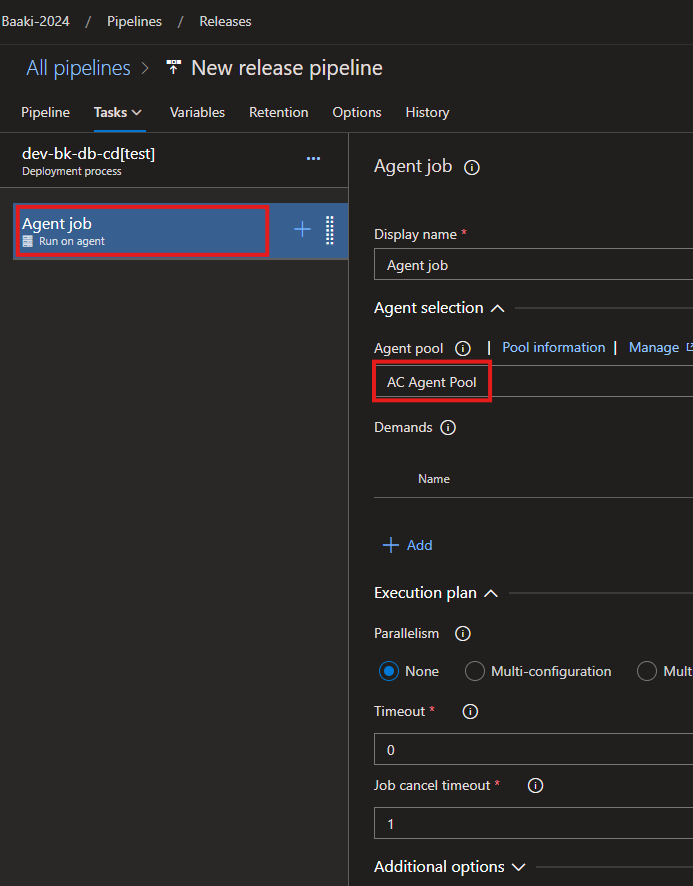
Task: Show info icon next to Job cancel timeout
Action: (535, 785)
